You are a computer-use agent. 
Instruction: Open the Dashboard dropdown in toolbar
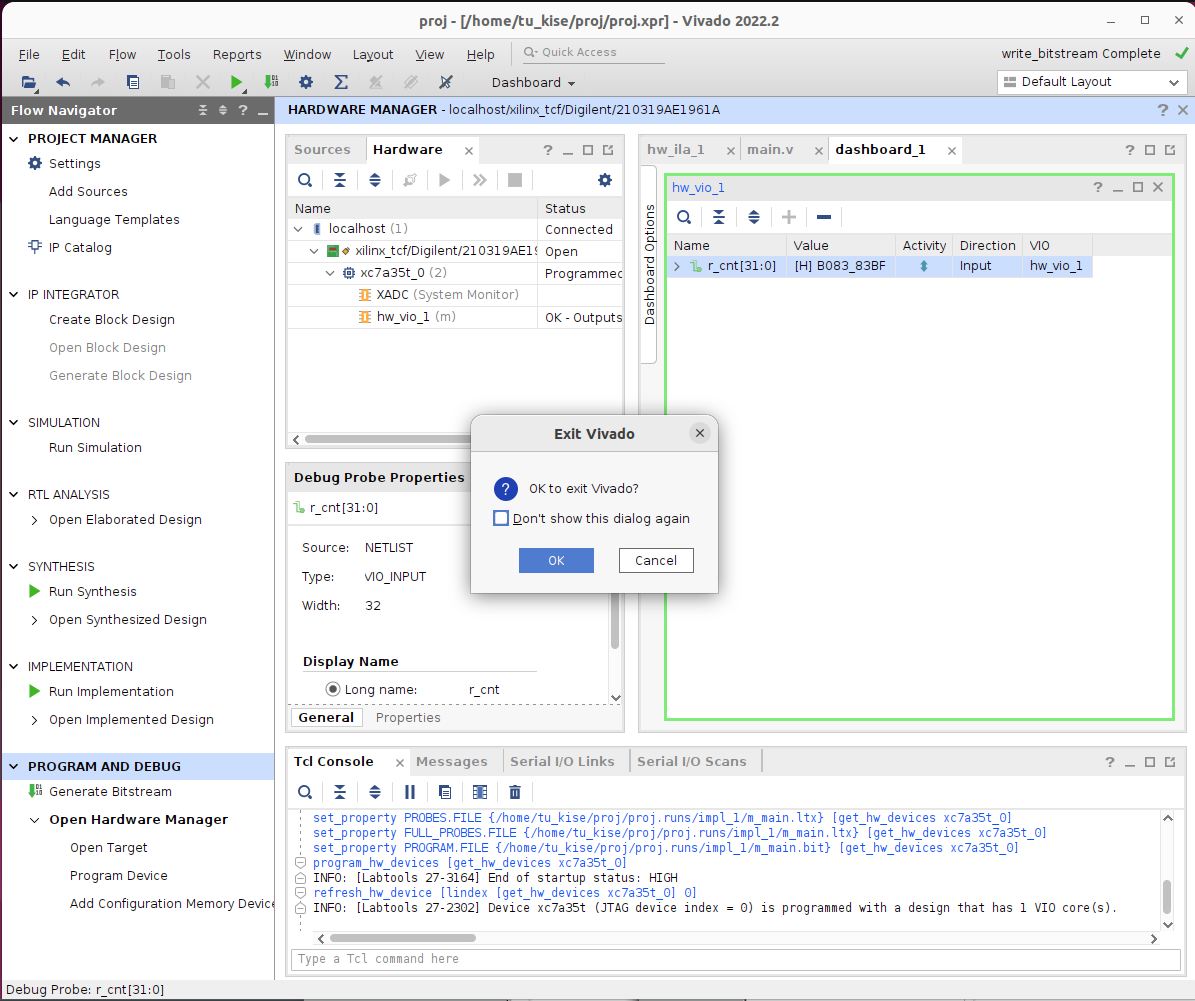click(x=533, y=83)
